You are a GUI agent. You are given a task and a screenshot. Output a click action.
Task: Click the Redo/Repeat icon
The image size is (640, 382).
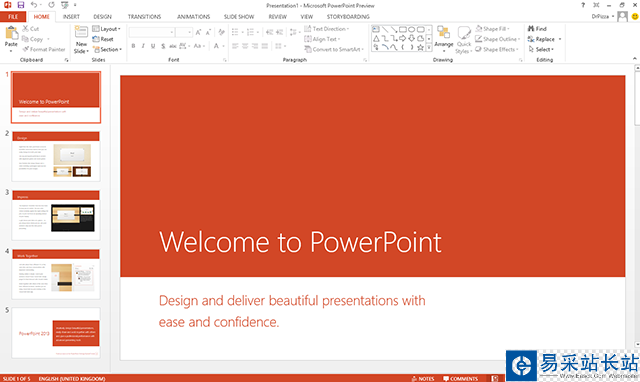point(51,5)
